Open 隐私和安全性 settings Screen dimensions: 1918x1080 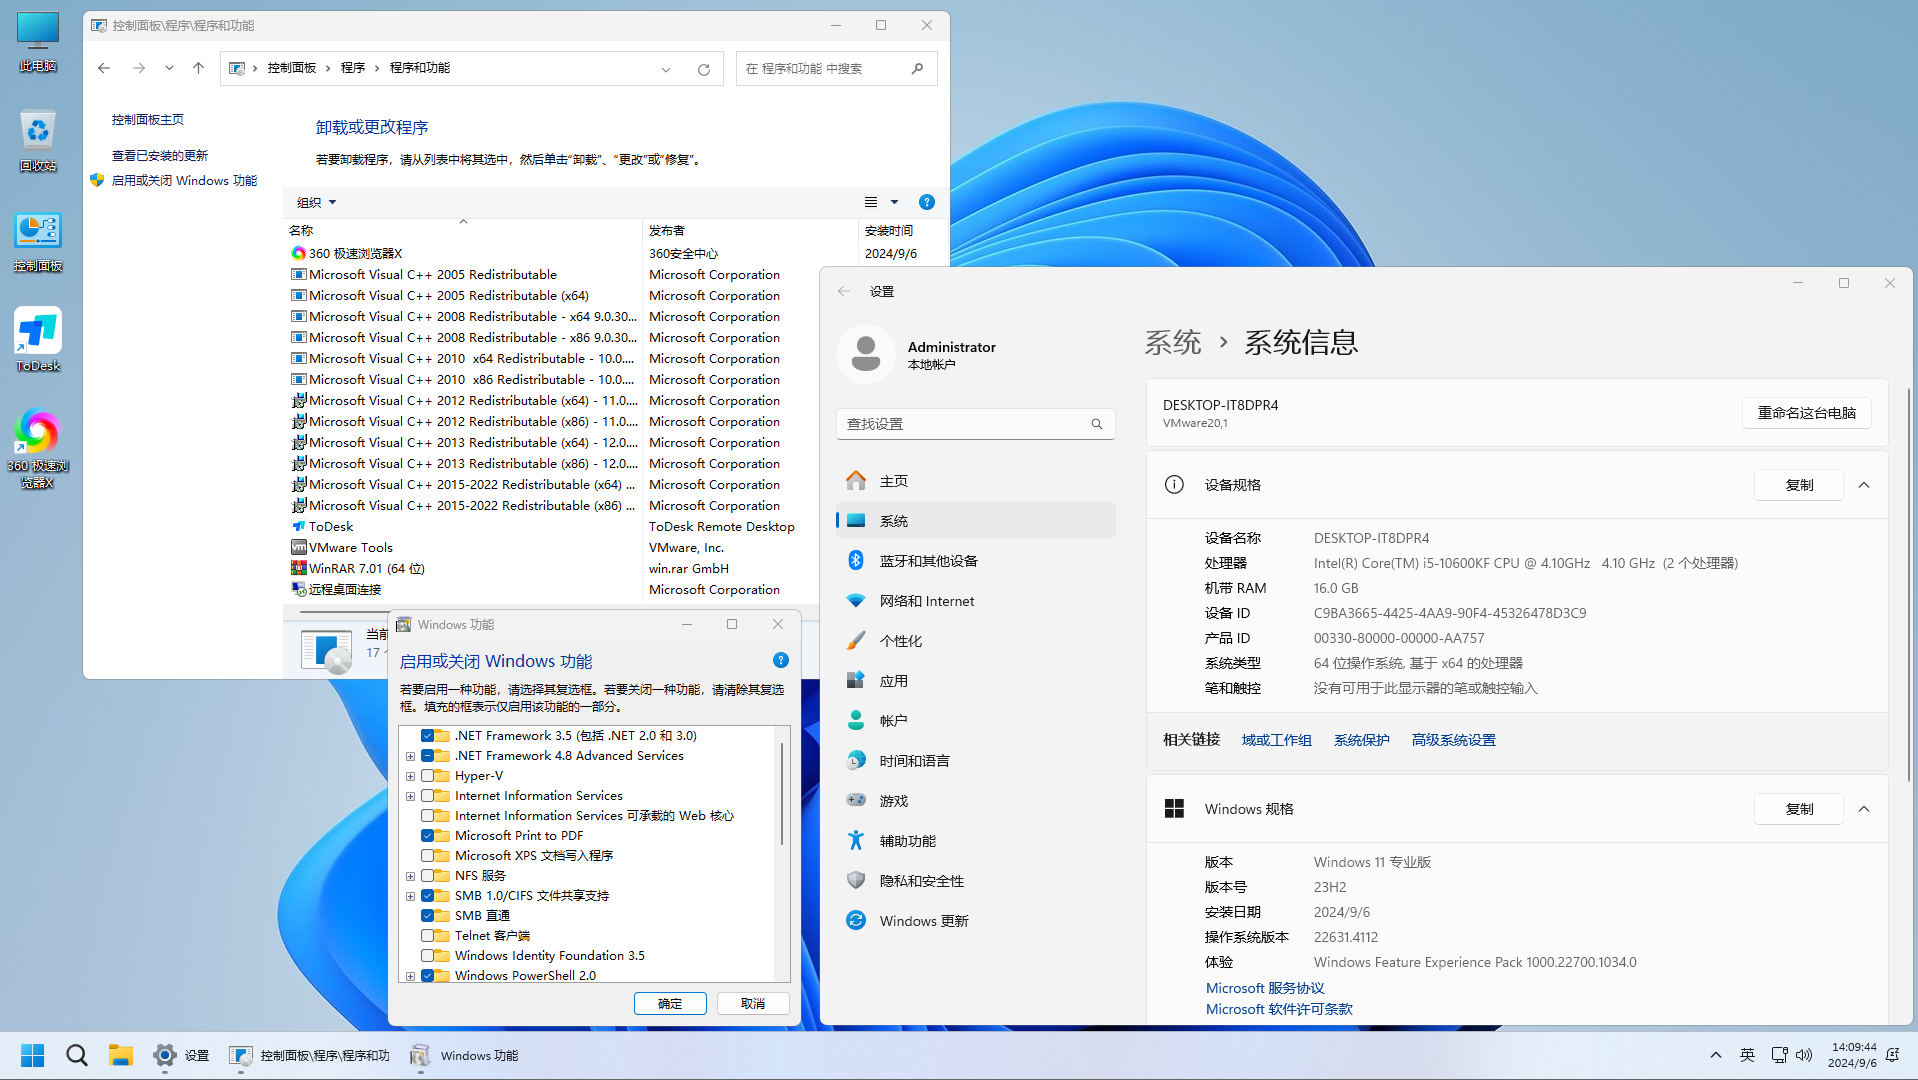(976, 881)
